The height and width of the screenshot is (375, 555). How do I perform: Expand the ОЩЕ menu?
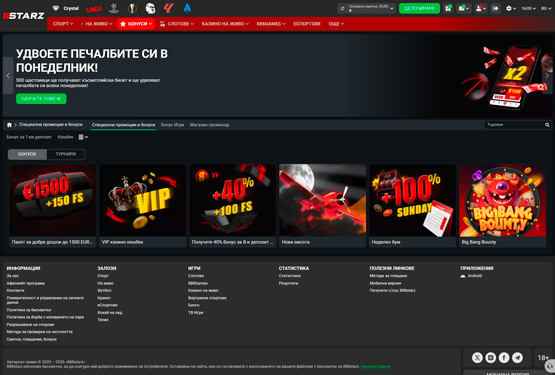(336, 24)
